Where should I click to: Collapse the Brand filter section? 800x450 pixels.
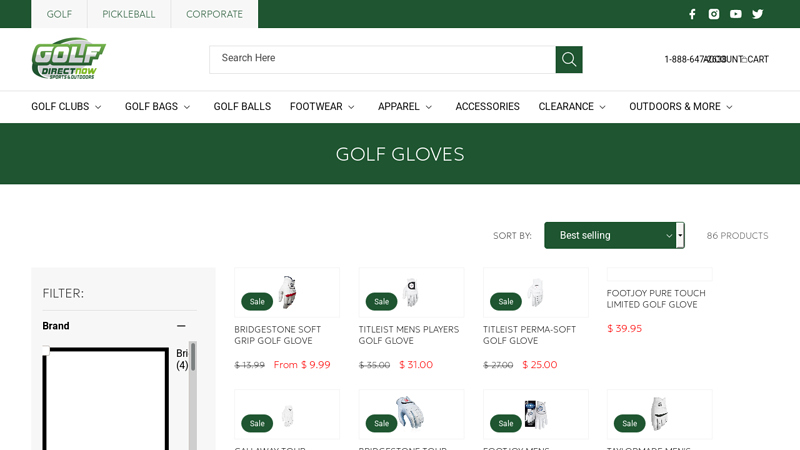(x=181, y=326)
